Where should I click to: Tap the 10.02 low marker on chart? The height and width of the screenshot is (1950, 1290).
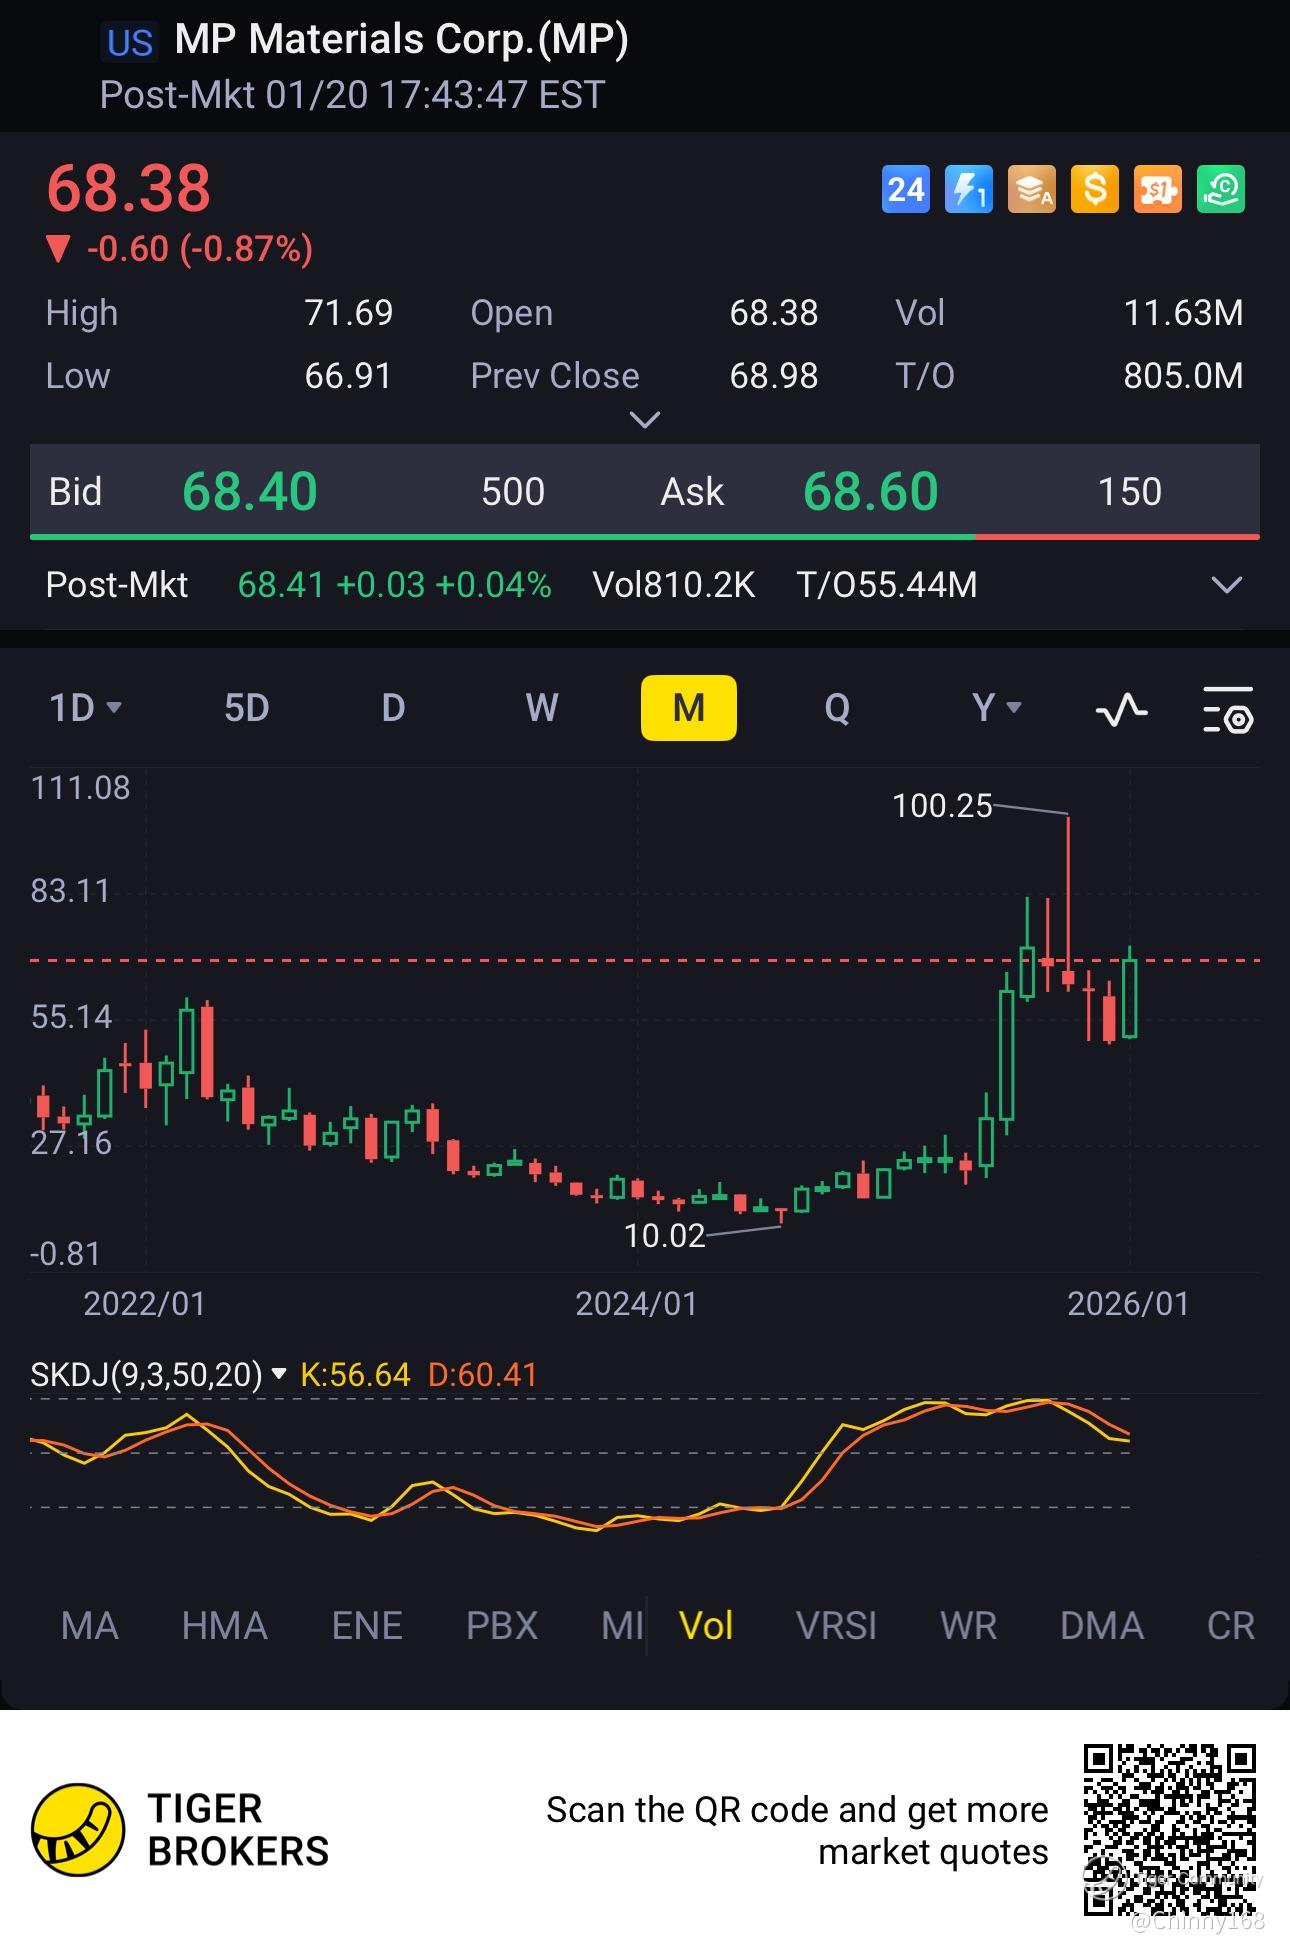click(x=665, y=1236)
